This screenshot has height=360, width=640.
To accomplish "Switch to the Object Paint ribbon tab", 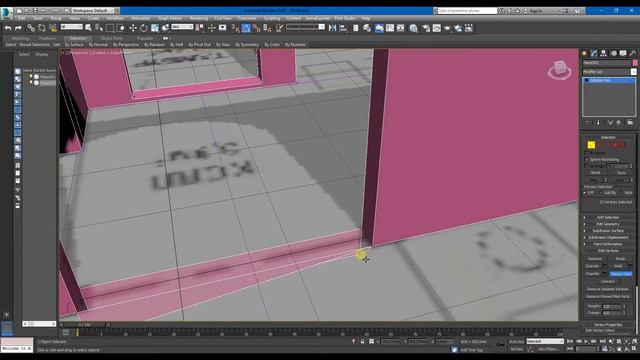I will [111, 38].
